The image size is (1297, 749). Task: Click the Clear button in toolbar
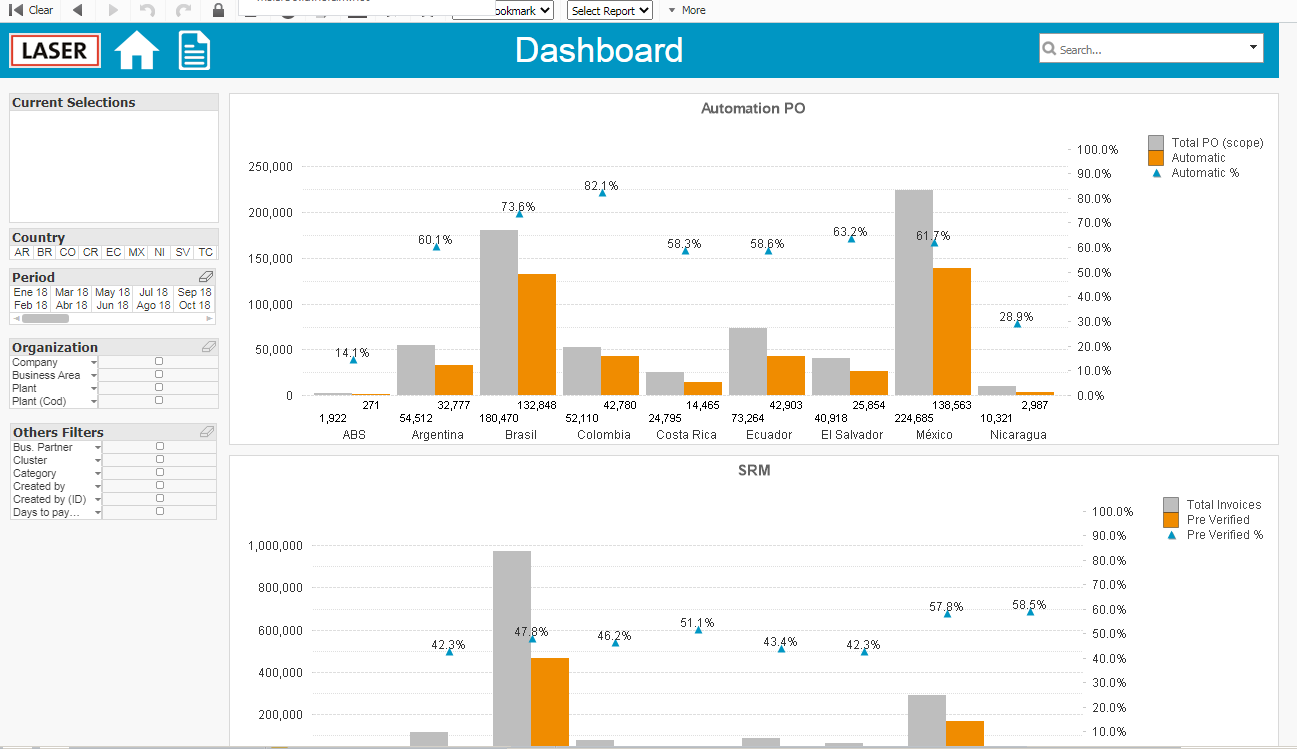click(x=31, y=10)
